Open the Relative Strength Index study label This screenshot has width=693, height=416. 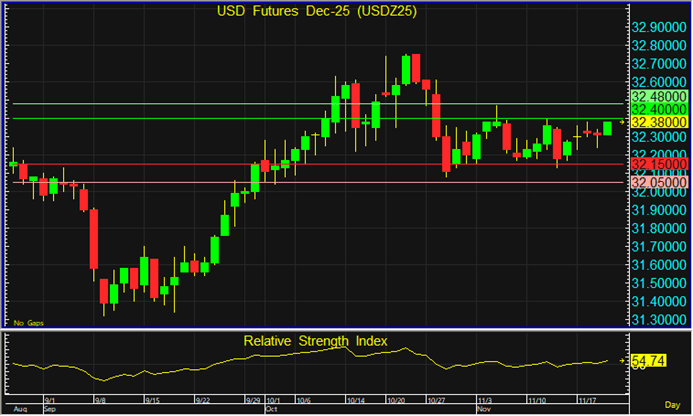point(317,342)
